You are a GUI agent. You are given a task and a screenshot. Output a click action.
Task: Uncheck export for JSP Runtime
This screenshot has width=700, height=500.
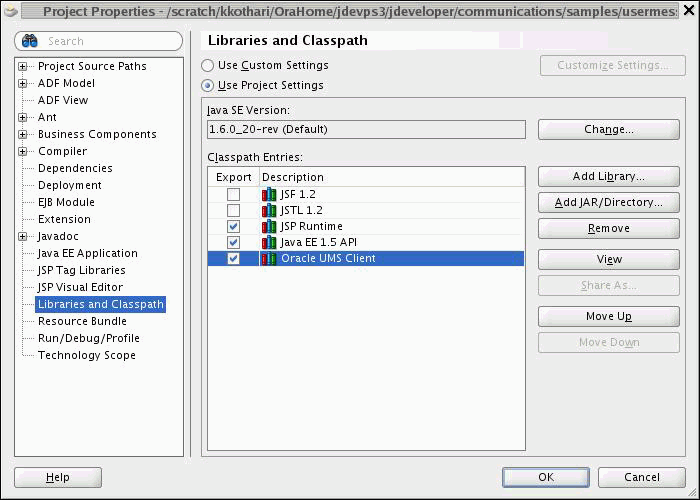(x=233, y=226)
